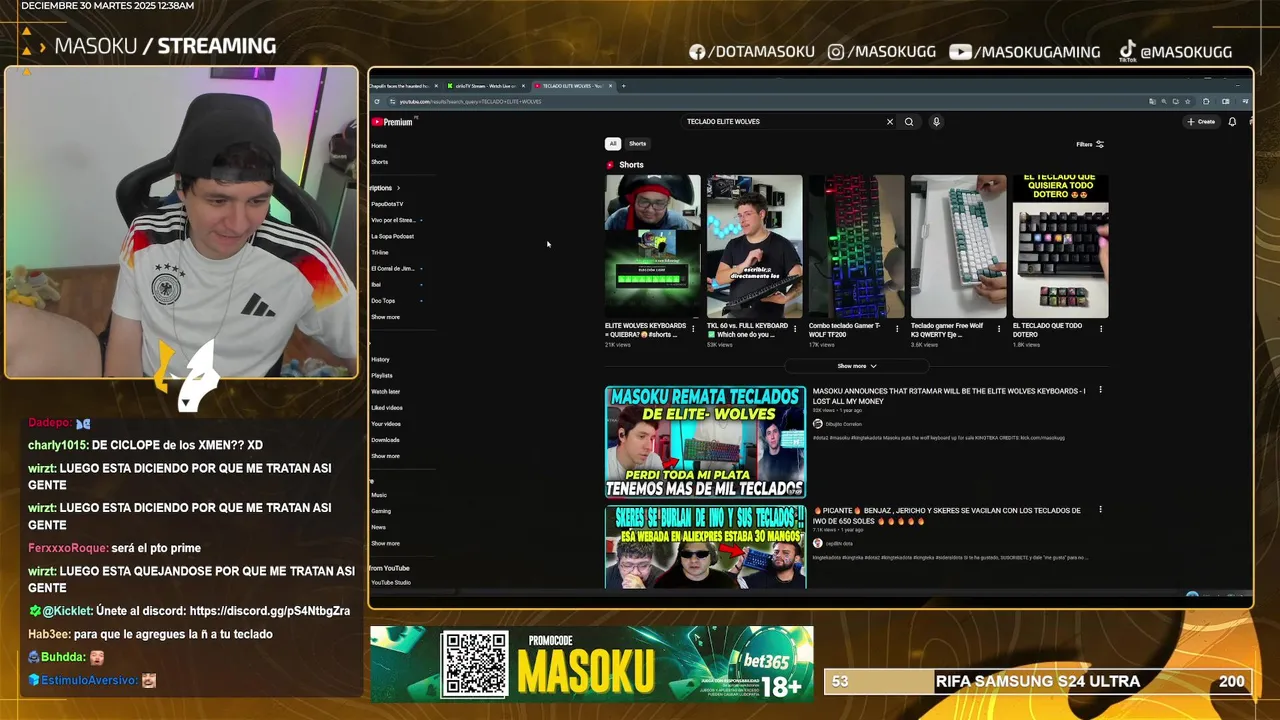Open Your videos in sidebar
Image resolution: width=1280 pixels, height=720 pixels.
pos(386,424)
